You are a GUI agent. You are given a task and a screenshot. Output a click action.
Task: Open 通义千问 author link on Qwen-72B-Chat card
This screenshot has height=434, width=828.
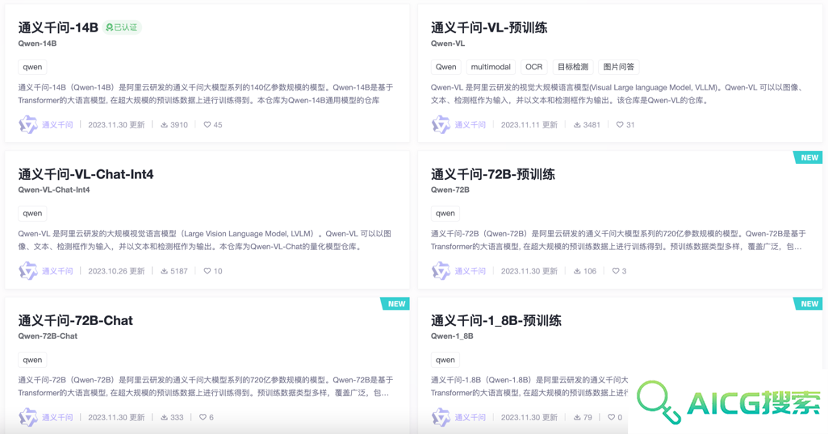tap(58, 417)
